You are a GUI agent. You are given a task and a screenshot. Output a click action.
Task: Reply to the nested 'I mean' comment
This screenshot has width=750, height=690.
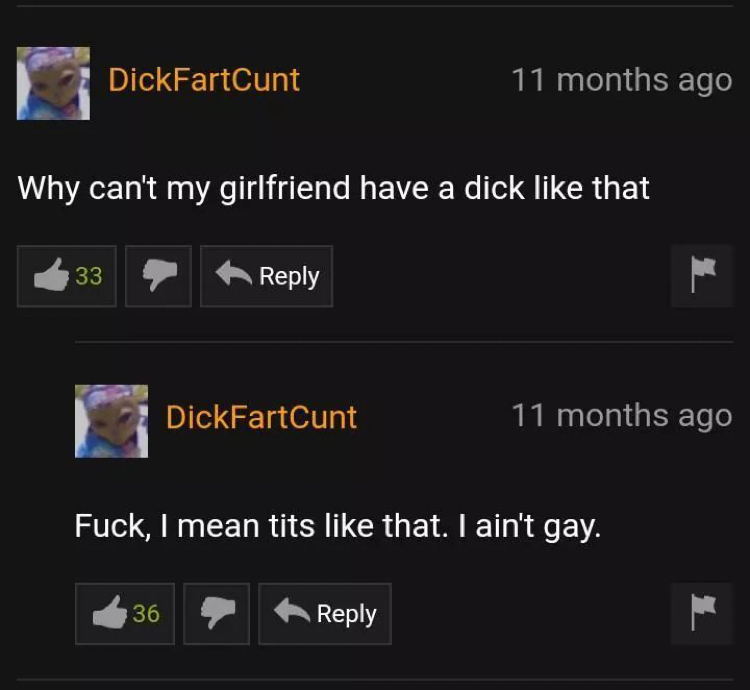325,613
